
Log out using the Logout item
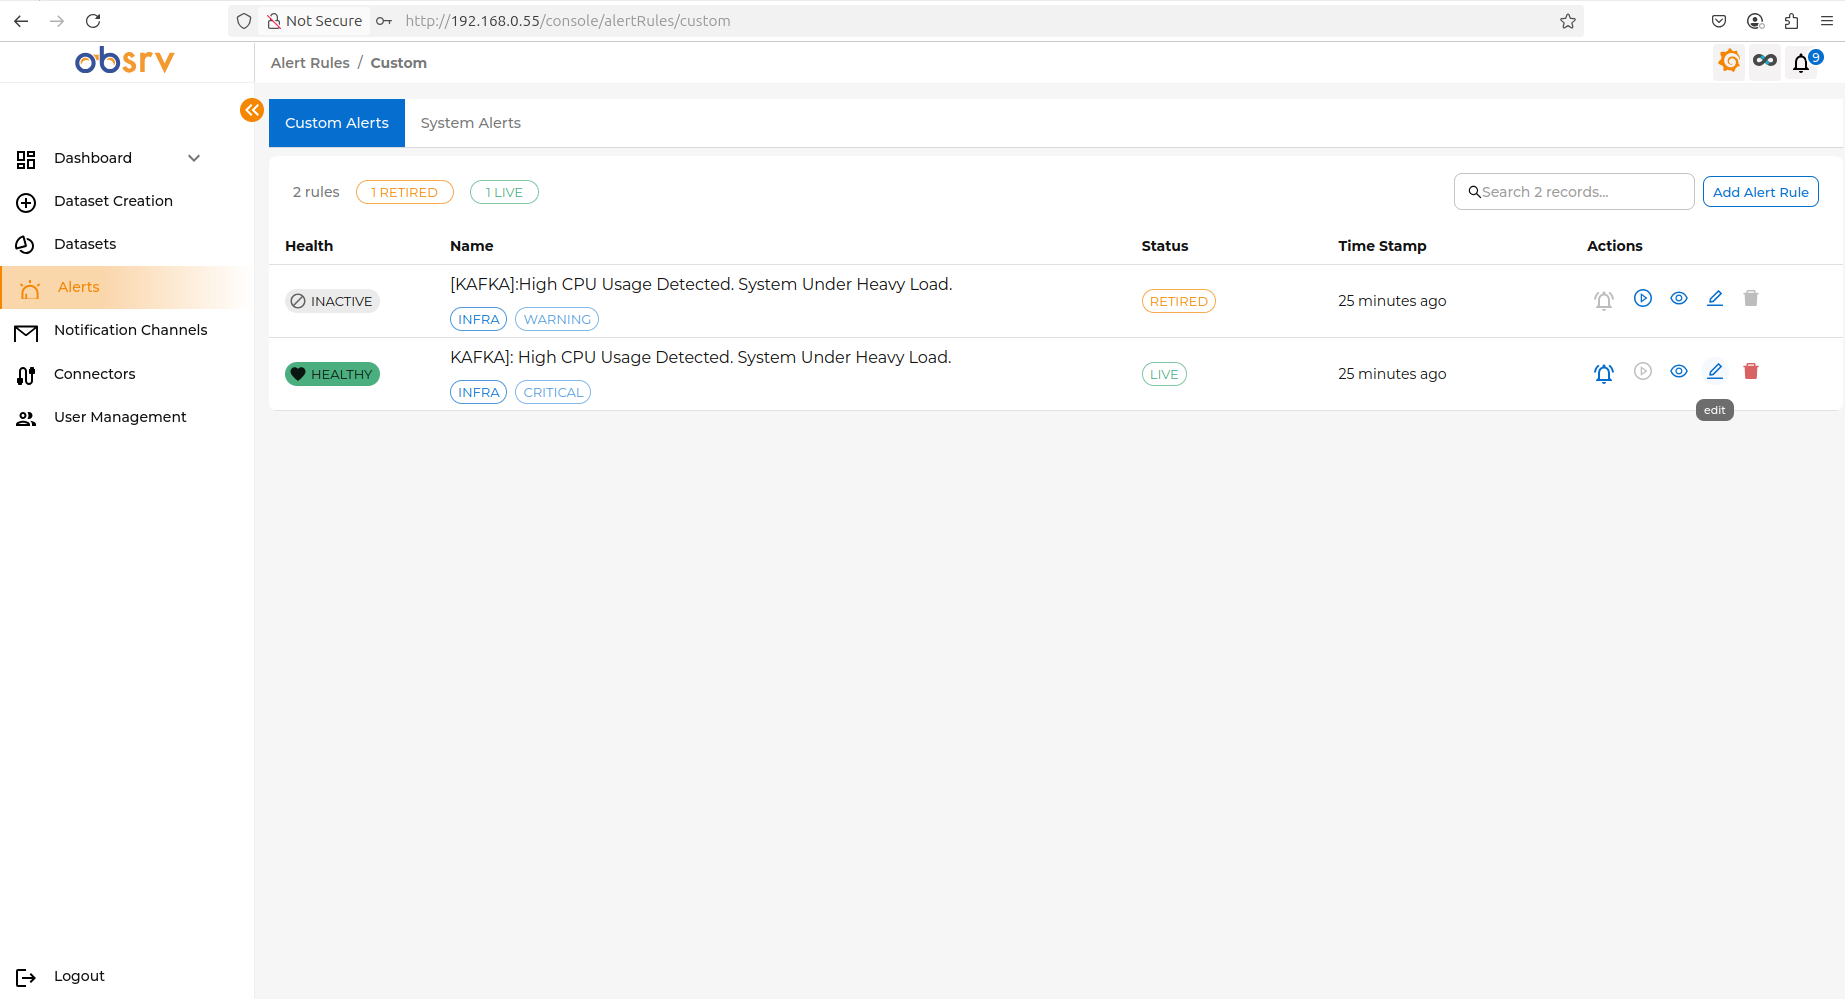[x=79, y=976]
